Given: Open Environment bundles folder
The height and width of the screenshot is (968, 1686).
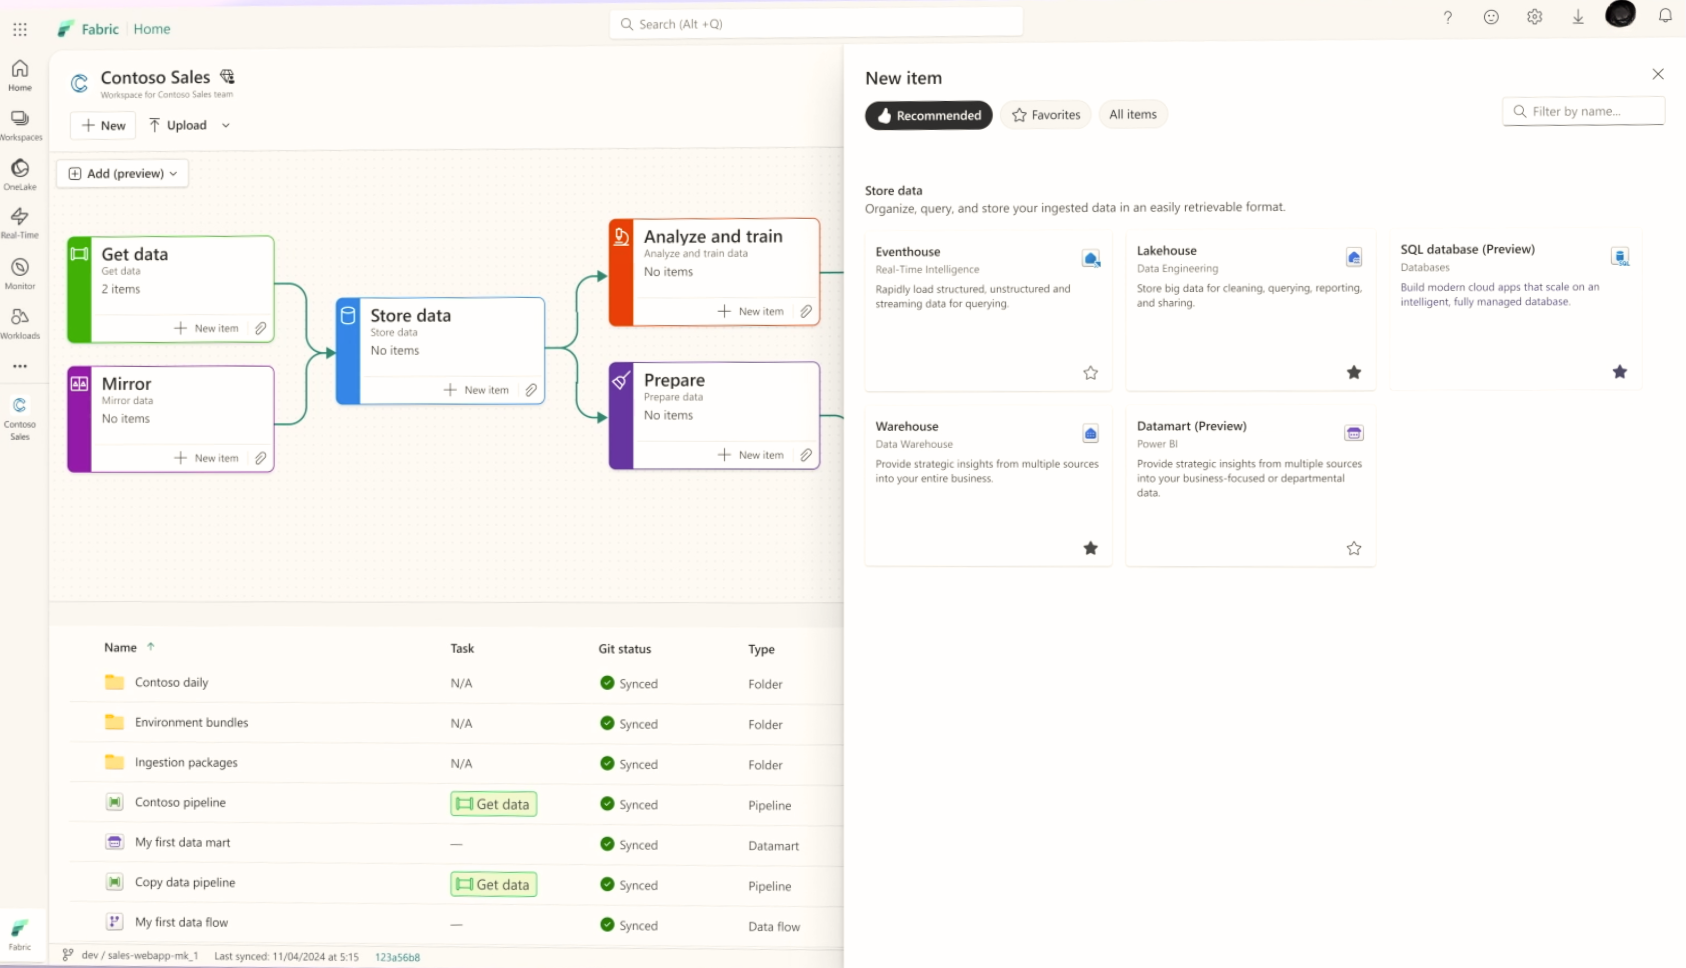Looking at the screenshot, I should pyautogui.click(x=191, y=722).
